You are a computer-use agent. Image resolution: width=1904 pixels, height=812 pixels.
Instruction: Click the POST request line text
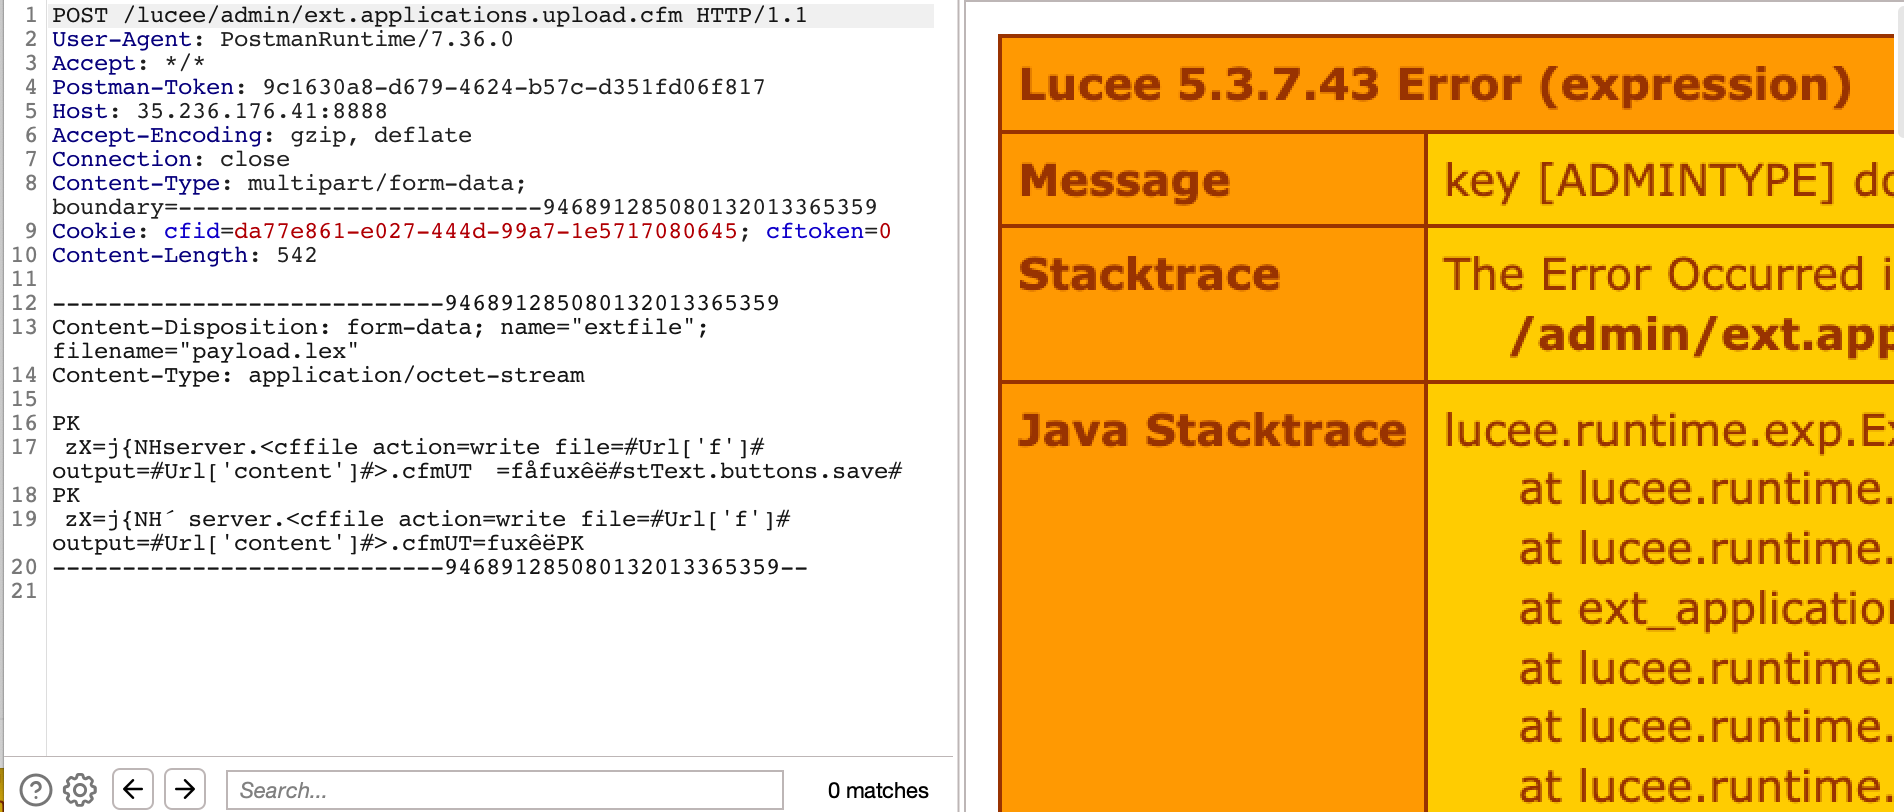pos(430,16)
